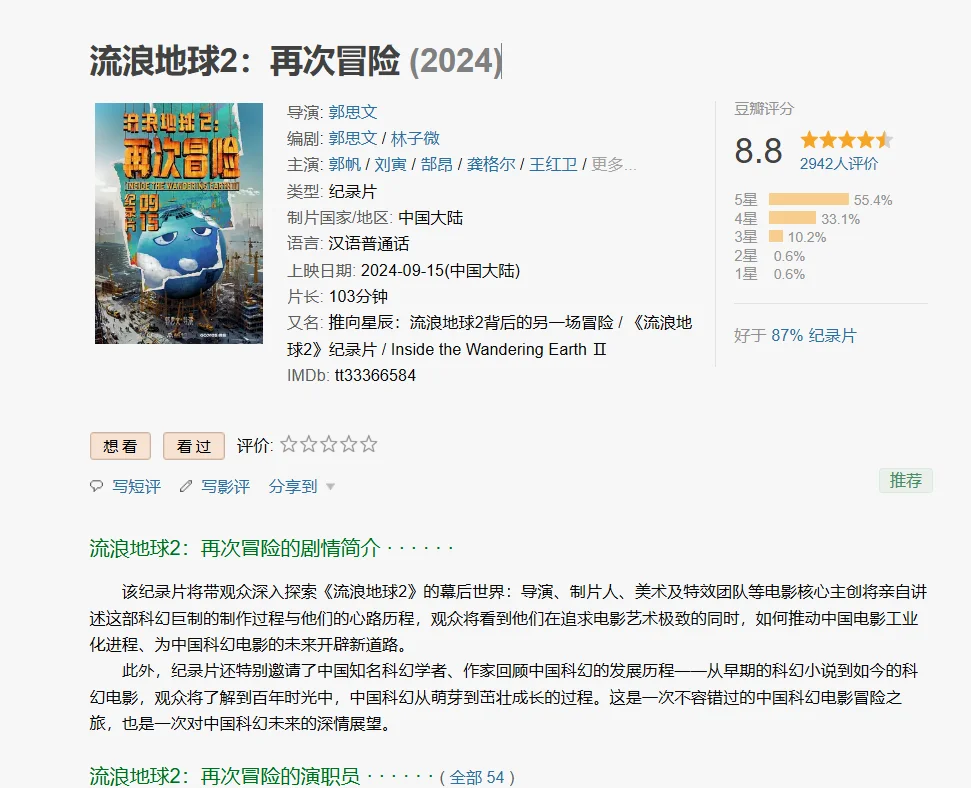Click the 1星 rating row label
Screen dimensions: 971x788
click(746, 274)
